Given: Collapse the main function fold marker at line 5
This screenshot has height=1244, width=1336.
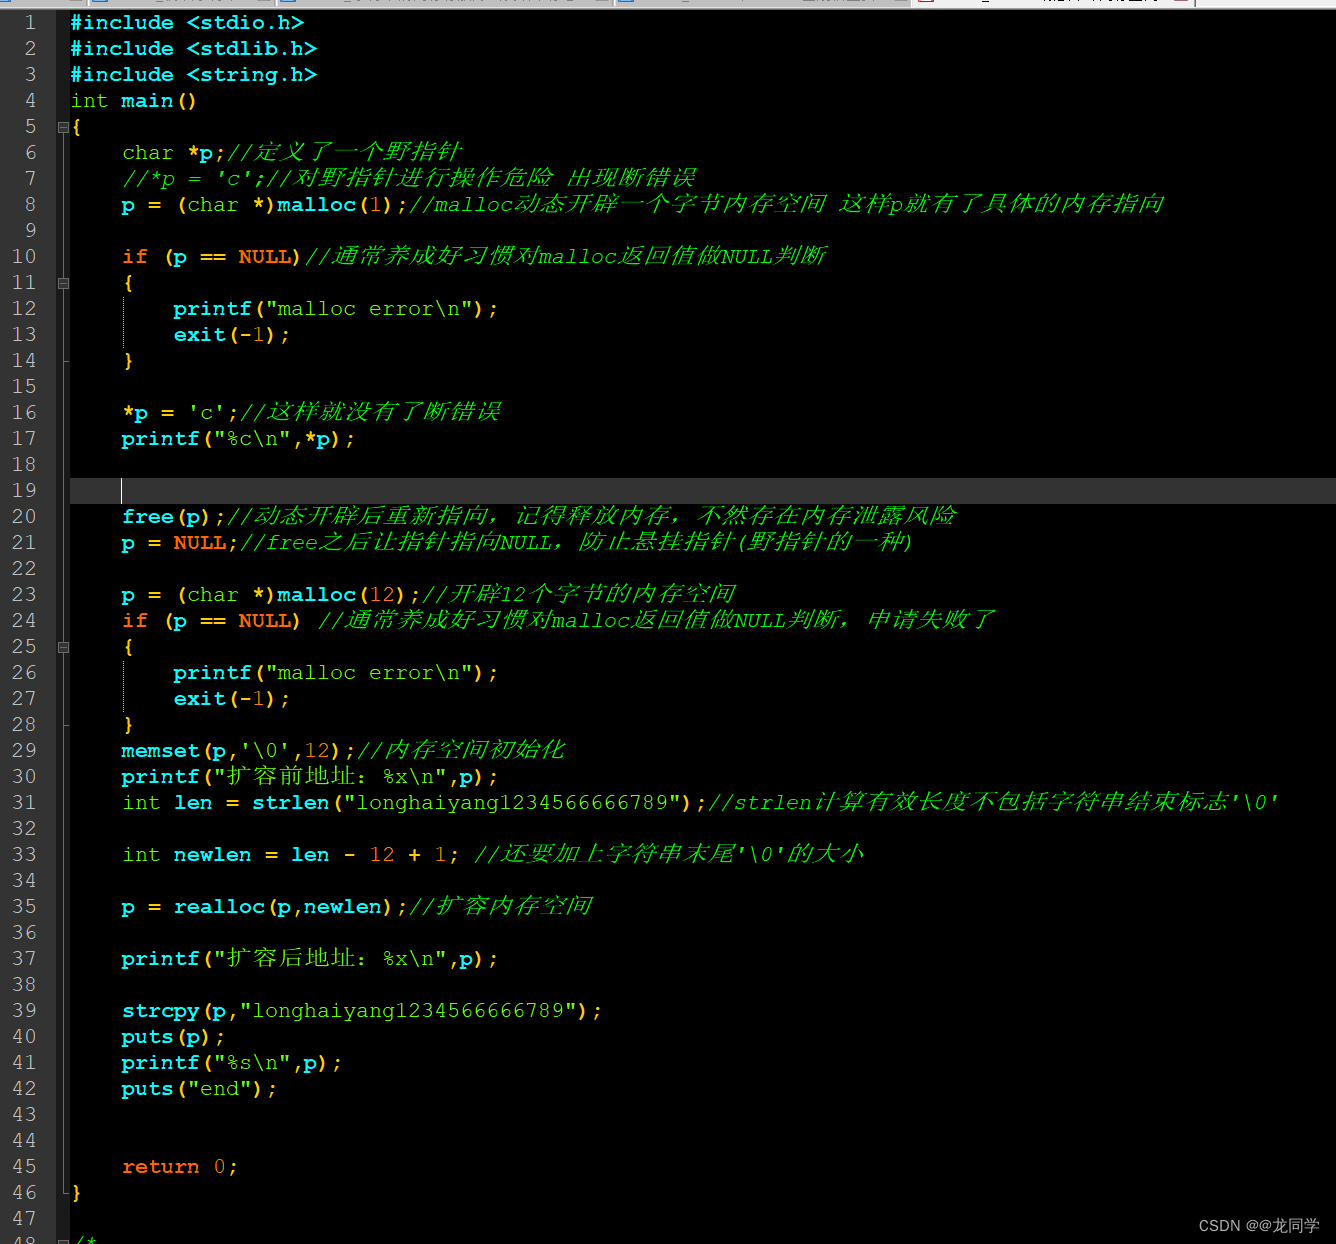Looking at the screenshot, I should [x=63, y=127].
